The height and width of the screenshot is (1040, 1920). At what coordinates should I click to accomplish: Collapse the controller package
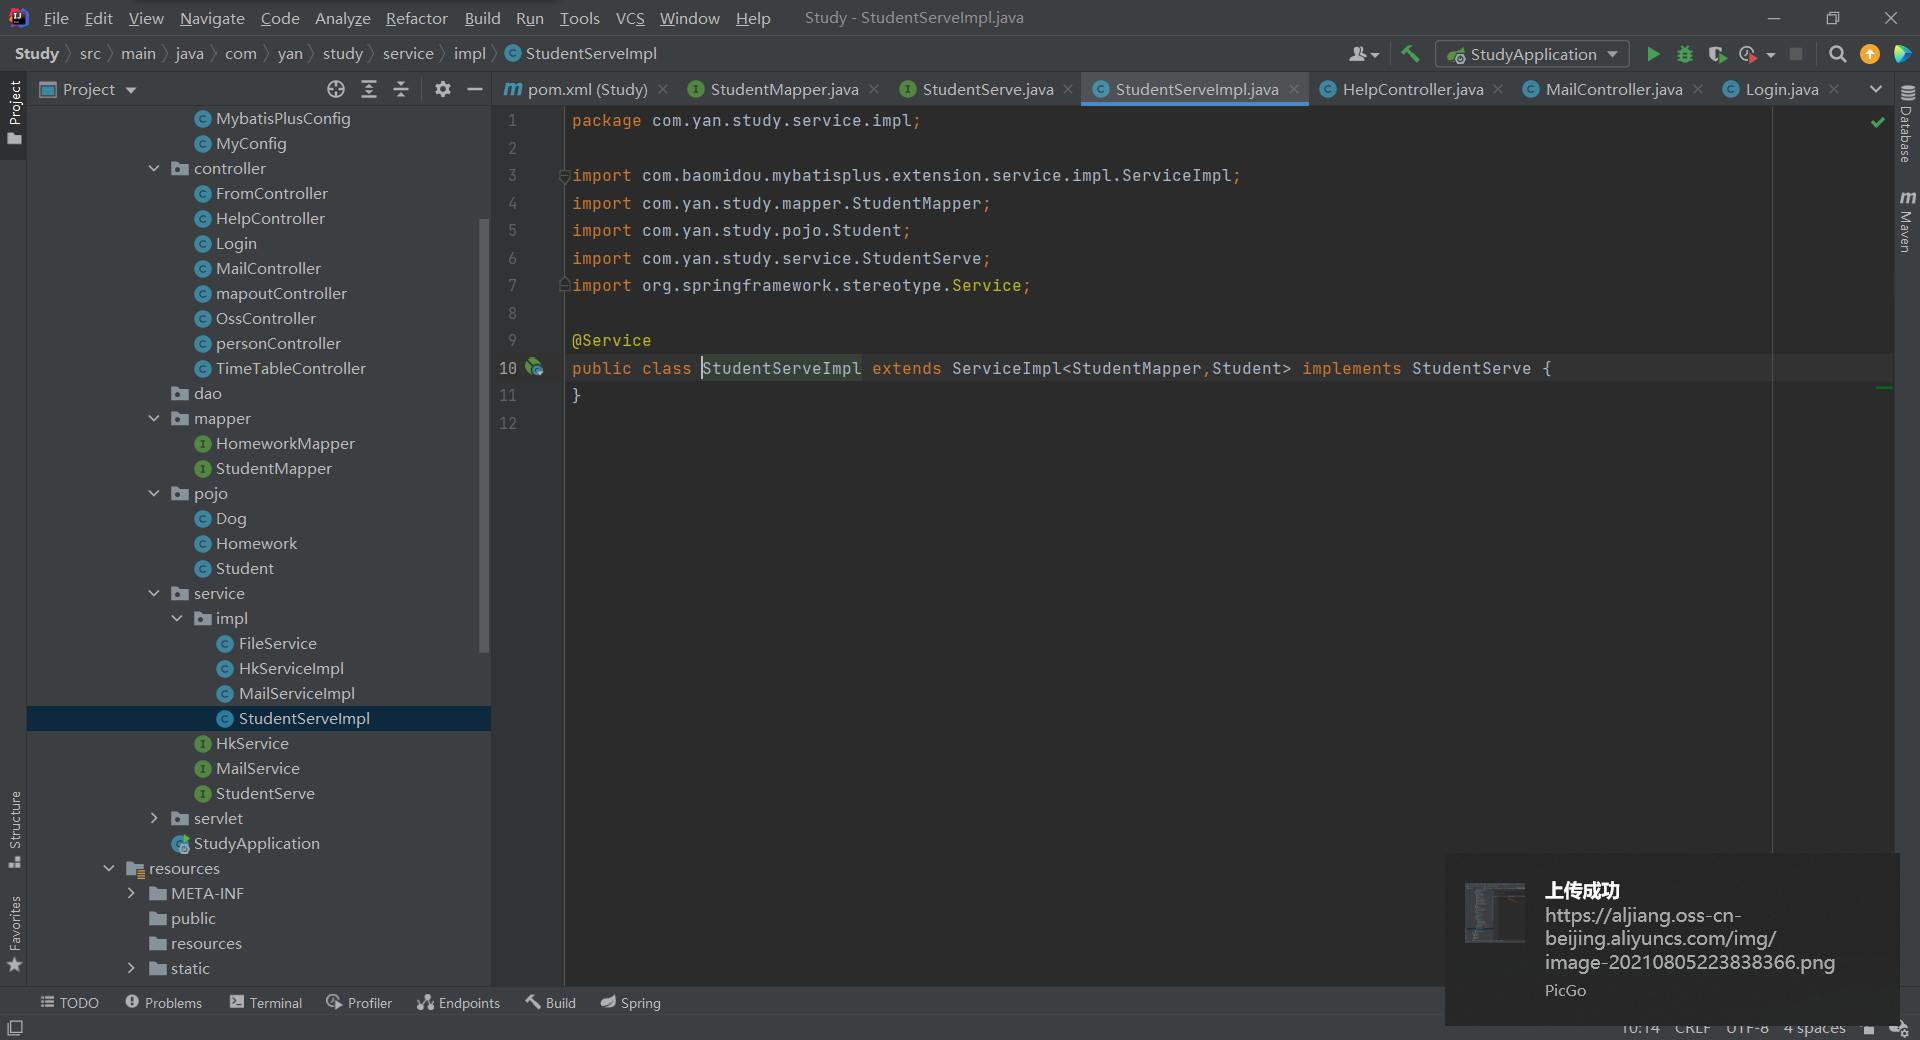[154, 168]
